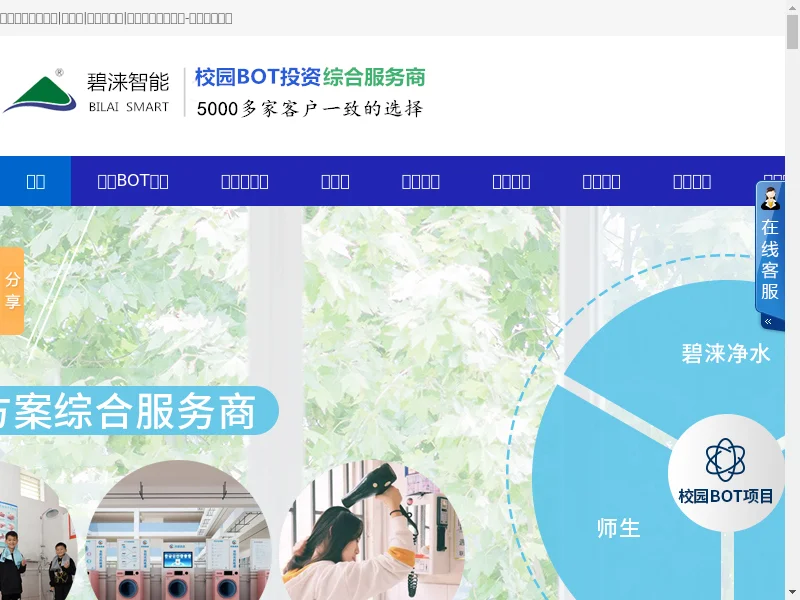The width and height of the screenshot is (800, 600).
Task: Click the page vertical scrollbar thumb
Action: pyautogui.click(x=792, y=32)
